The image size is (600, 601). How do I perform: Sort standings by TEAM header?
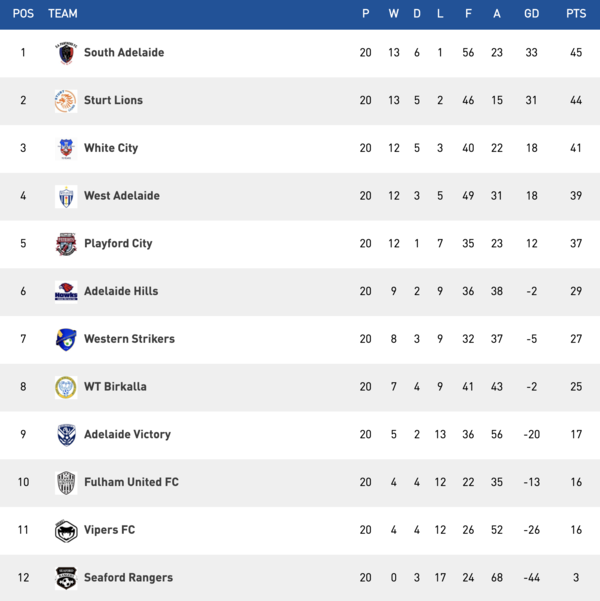coord(63,14)
